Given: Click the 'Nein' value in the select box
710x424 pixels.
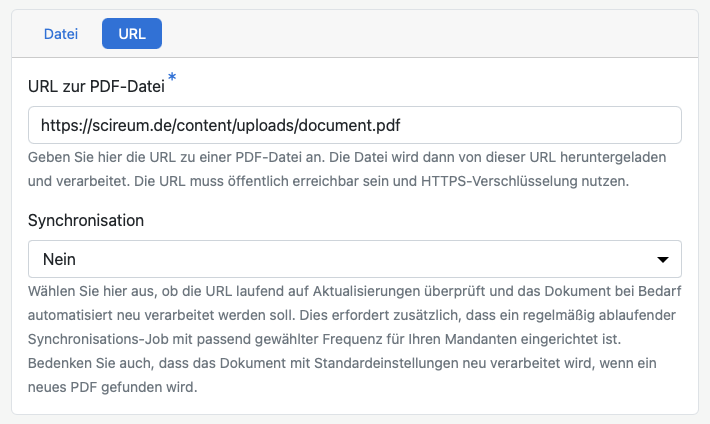Looking at the screenshot, I should point(59,259).
